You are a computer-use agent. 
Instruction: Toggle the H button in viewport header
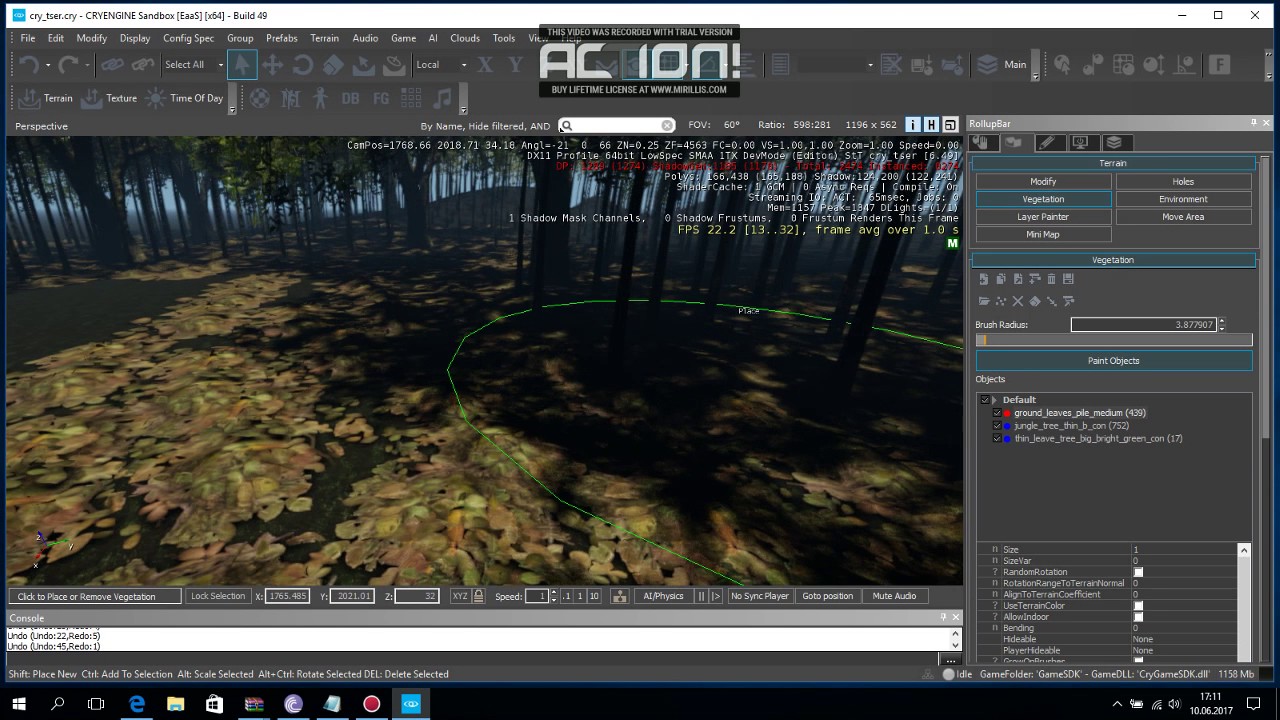click(x=931, y=125)
